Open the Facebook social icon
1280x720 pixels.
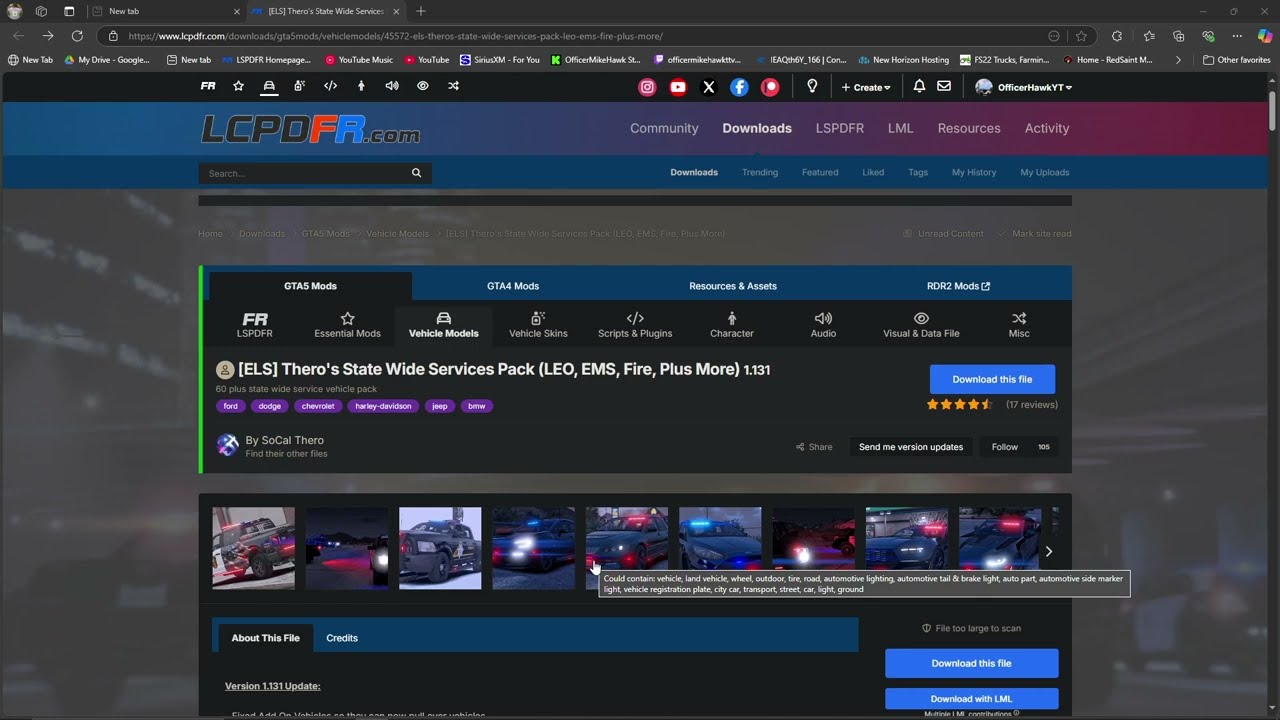click(x=739, y=87)
